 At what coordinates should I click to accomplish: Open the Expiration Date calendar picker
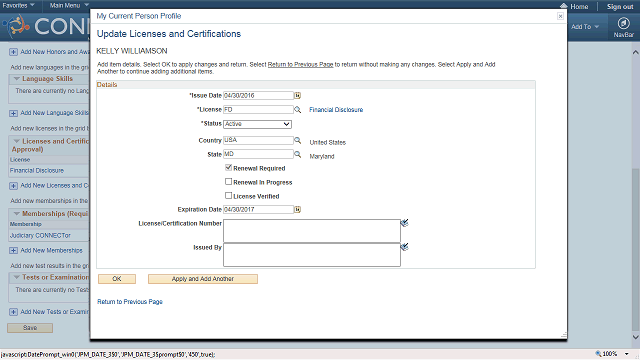(x=298, y=209)
